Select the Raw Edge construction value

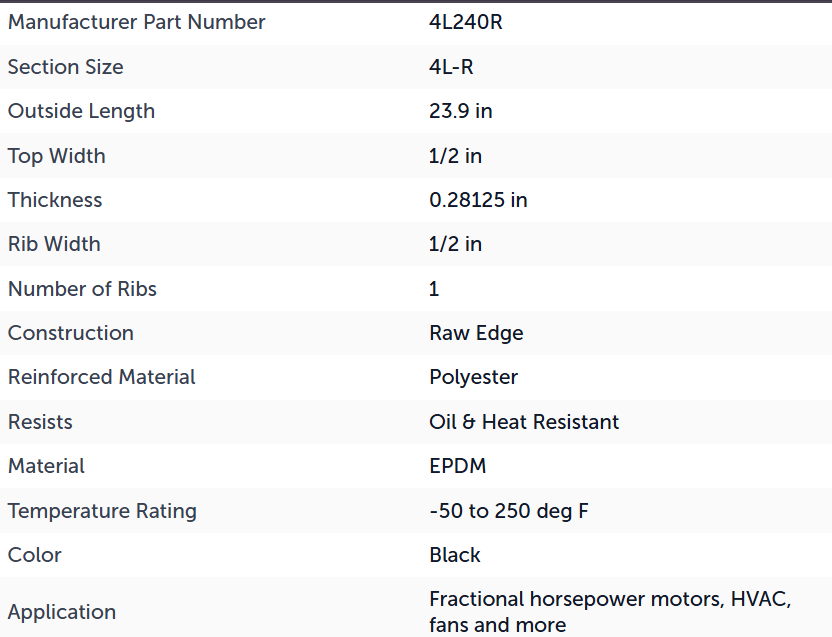click(x=476, y=333)
